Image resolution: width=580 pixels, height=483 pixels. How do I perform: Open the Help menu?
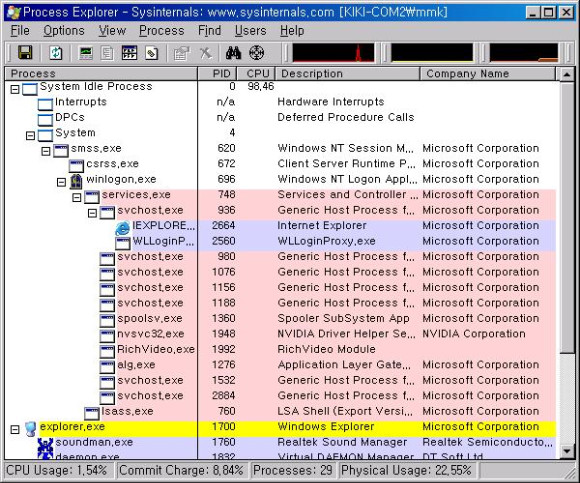292,31
